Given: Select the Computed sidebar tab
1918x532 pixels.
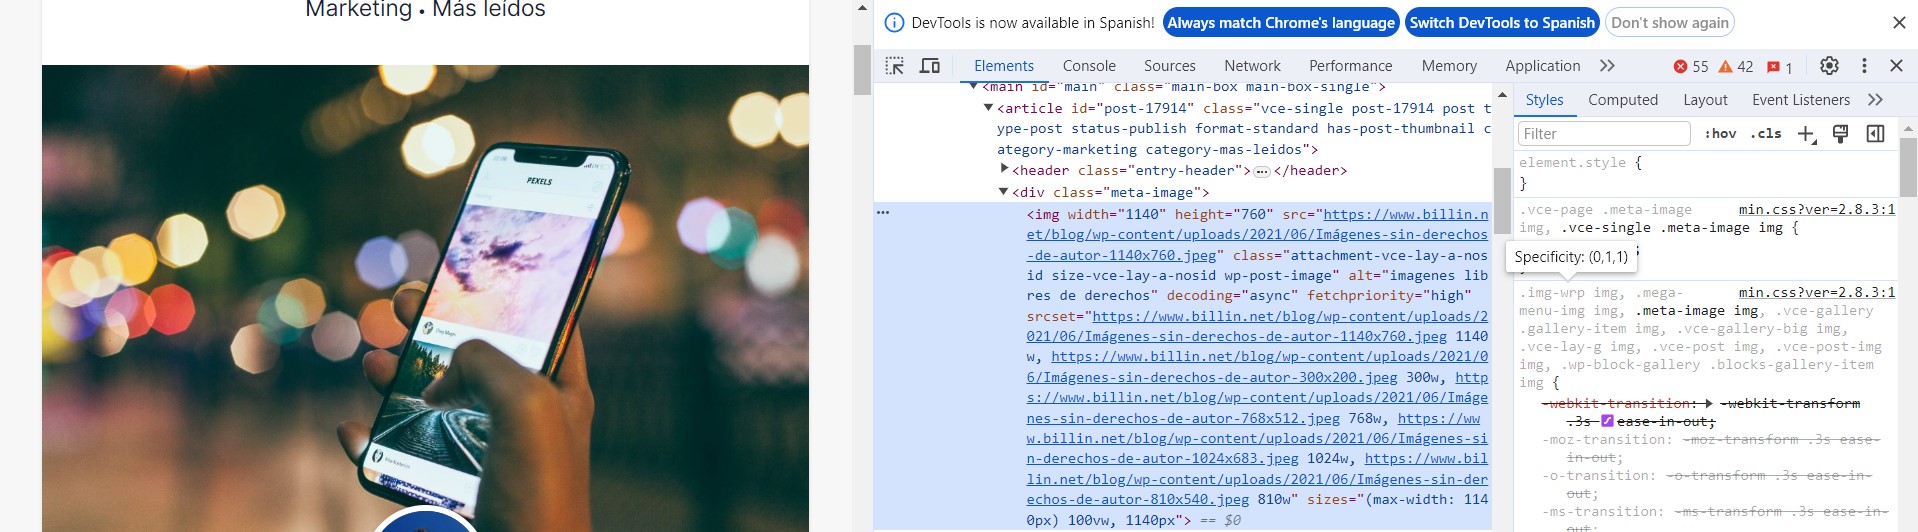Looking at the screenshot, I should point(1623,100).
